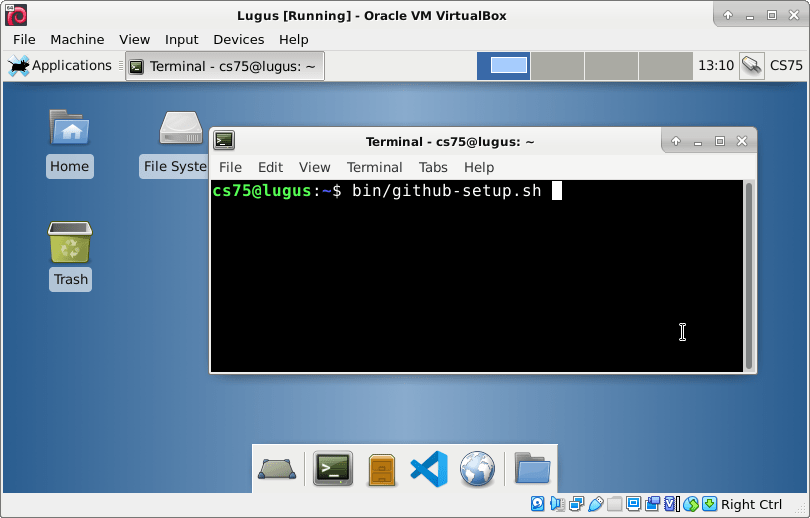Open the Xfce Applications menu
This screenshot has width=810, height=518.
click(60, 66)
